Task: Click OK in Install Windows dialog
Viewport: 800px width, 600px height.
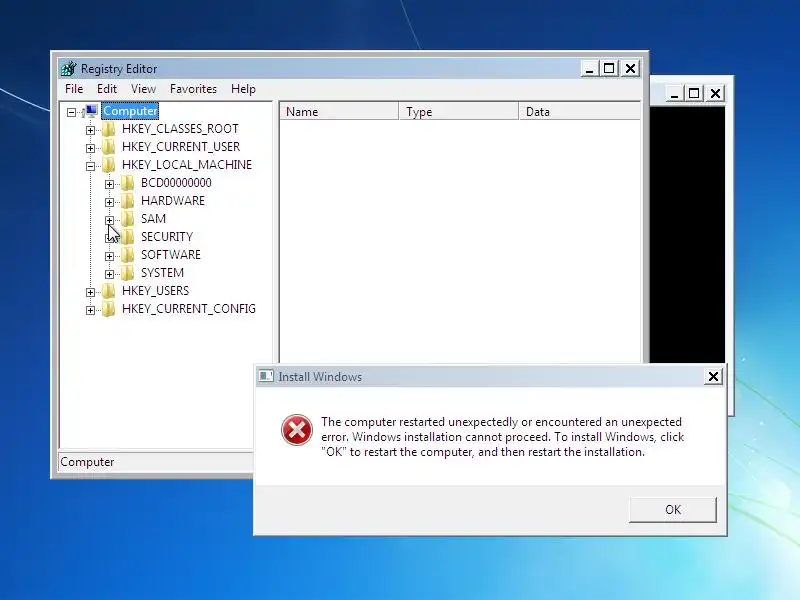Action: (x=673, y=510)
